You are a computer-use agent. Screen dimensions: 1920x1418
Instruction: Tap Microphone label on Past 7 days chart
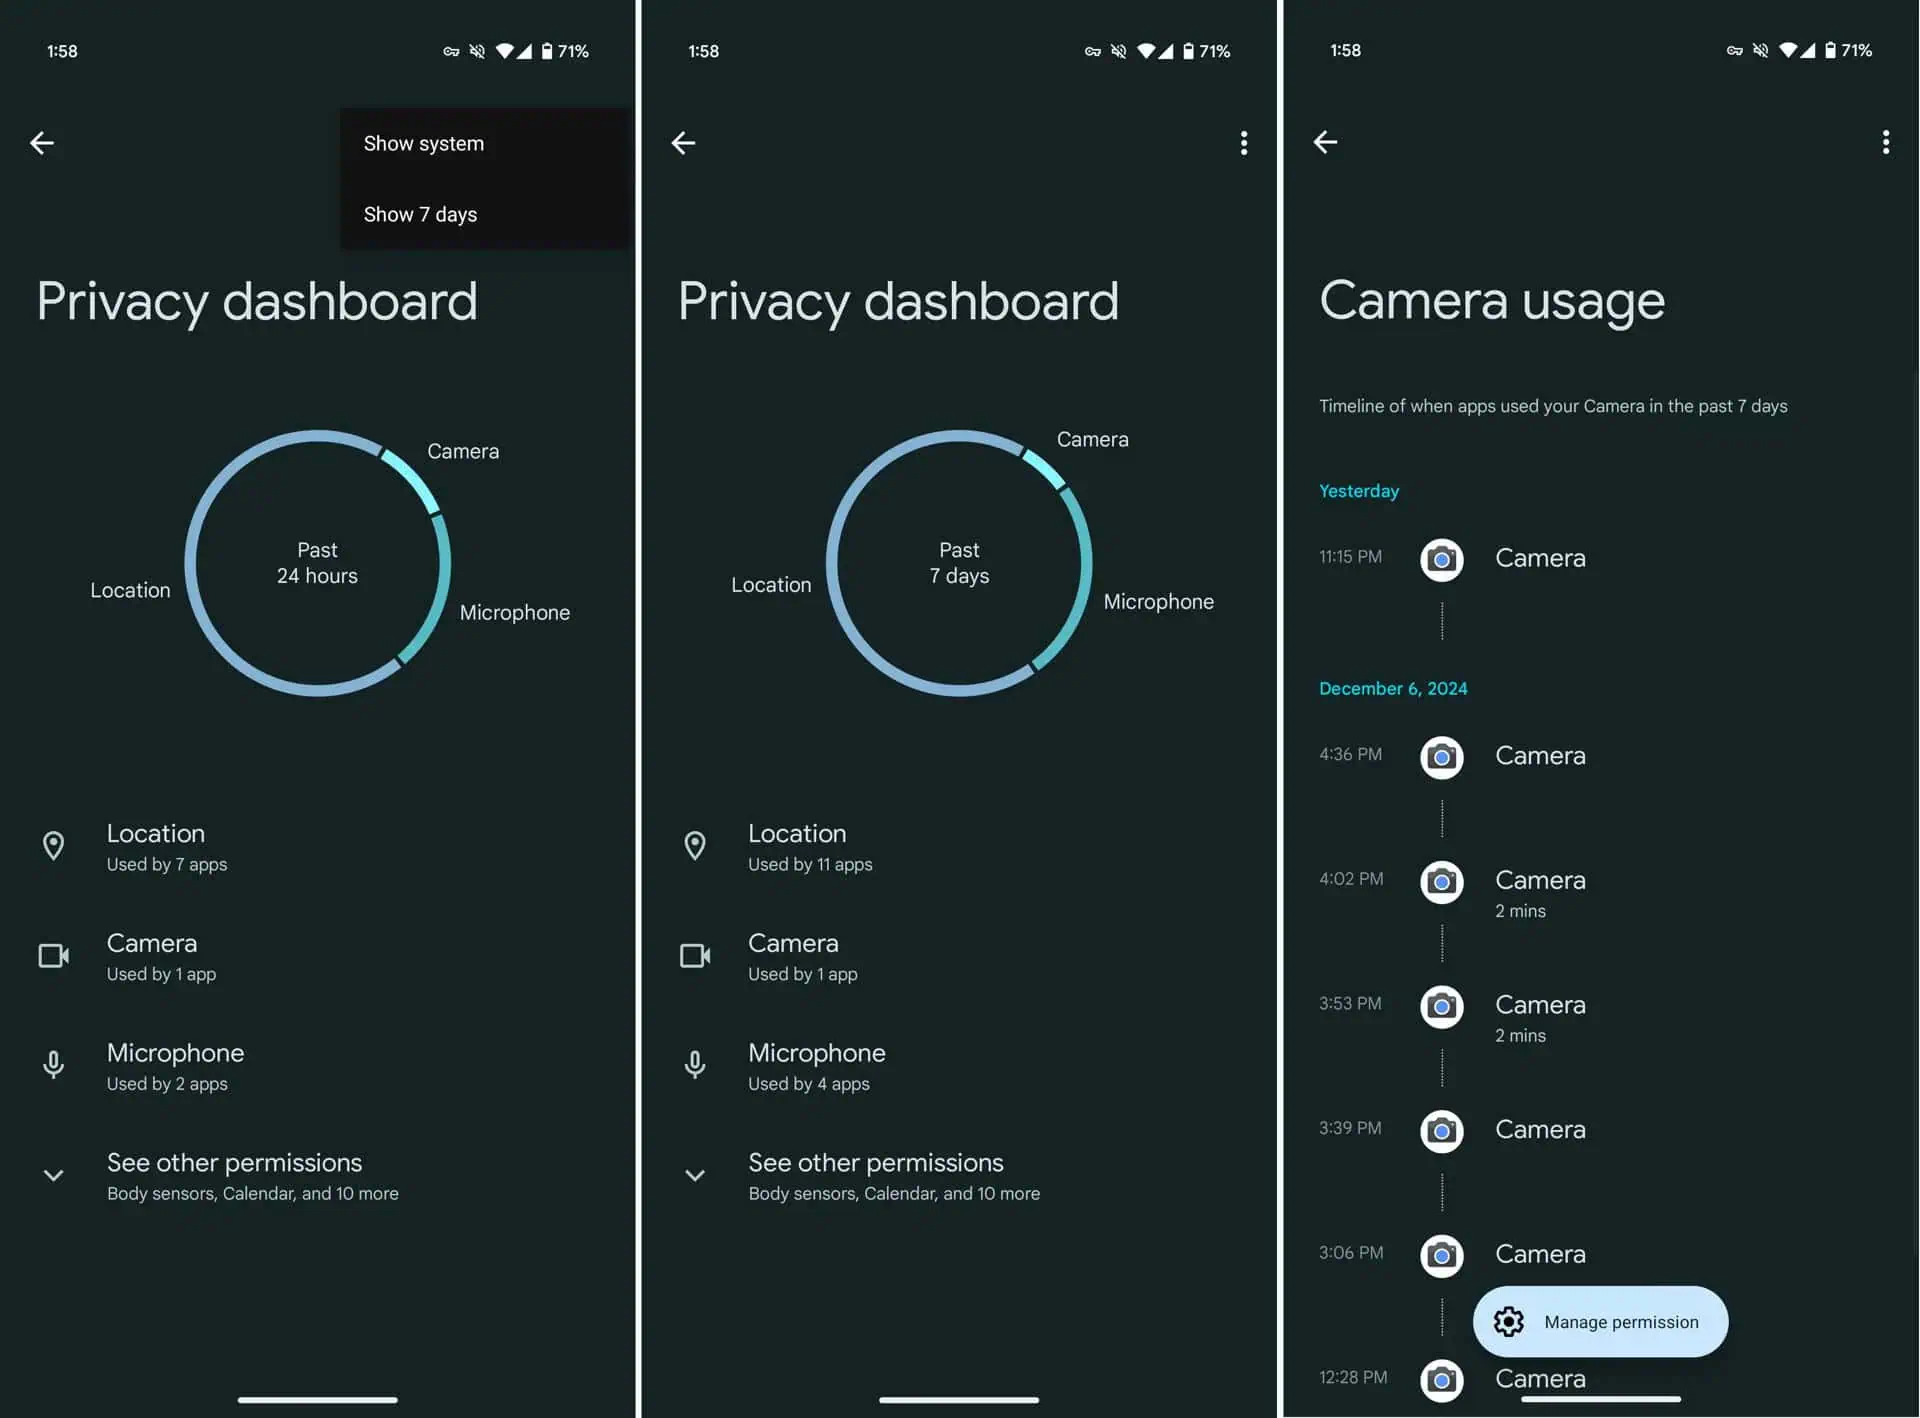click(x=1158, y=602)
